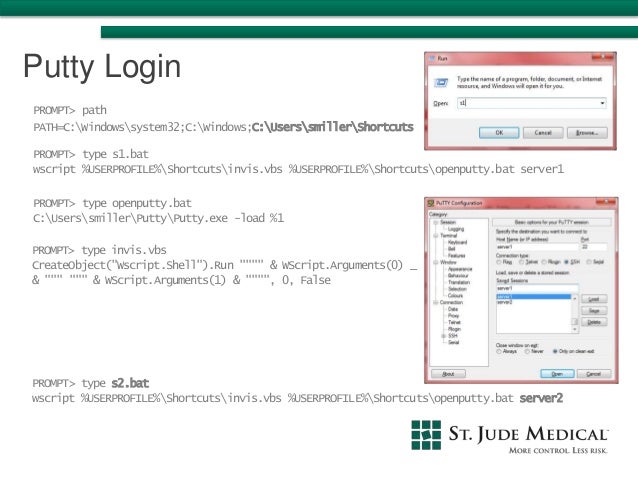Click the Run program icon in dialog

(441, 83)
